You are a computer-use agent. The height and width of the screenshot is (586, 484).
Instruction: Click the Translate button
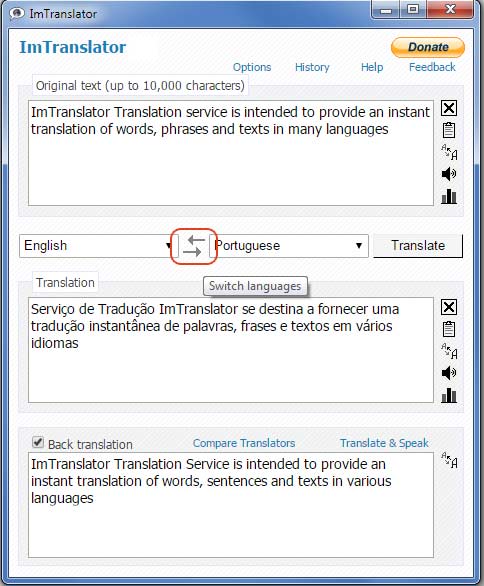pyautogui.click(x=418, y=246)
